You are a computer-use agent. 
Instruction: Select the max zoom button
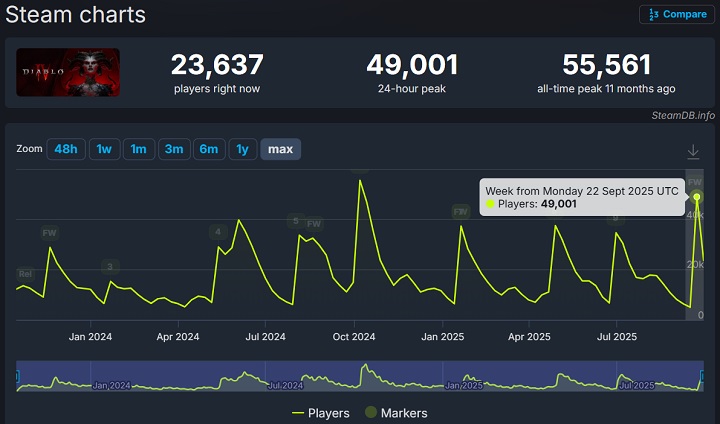(x=280, y=149)
